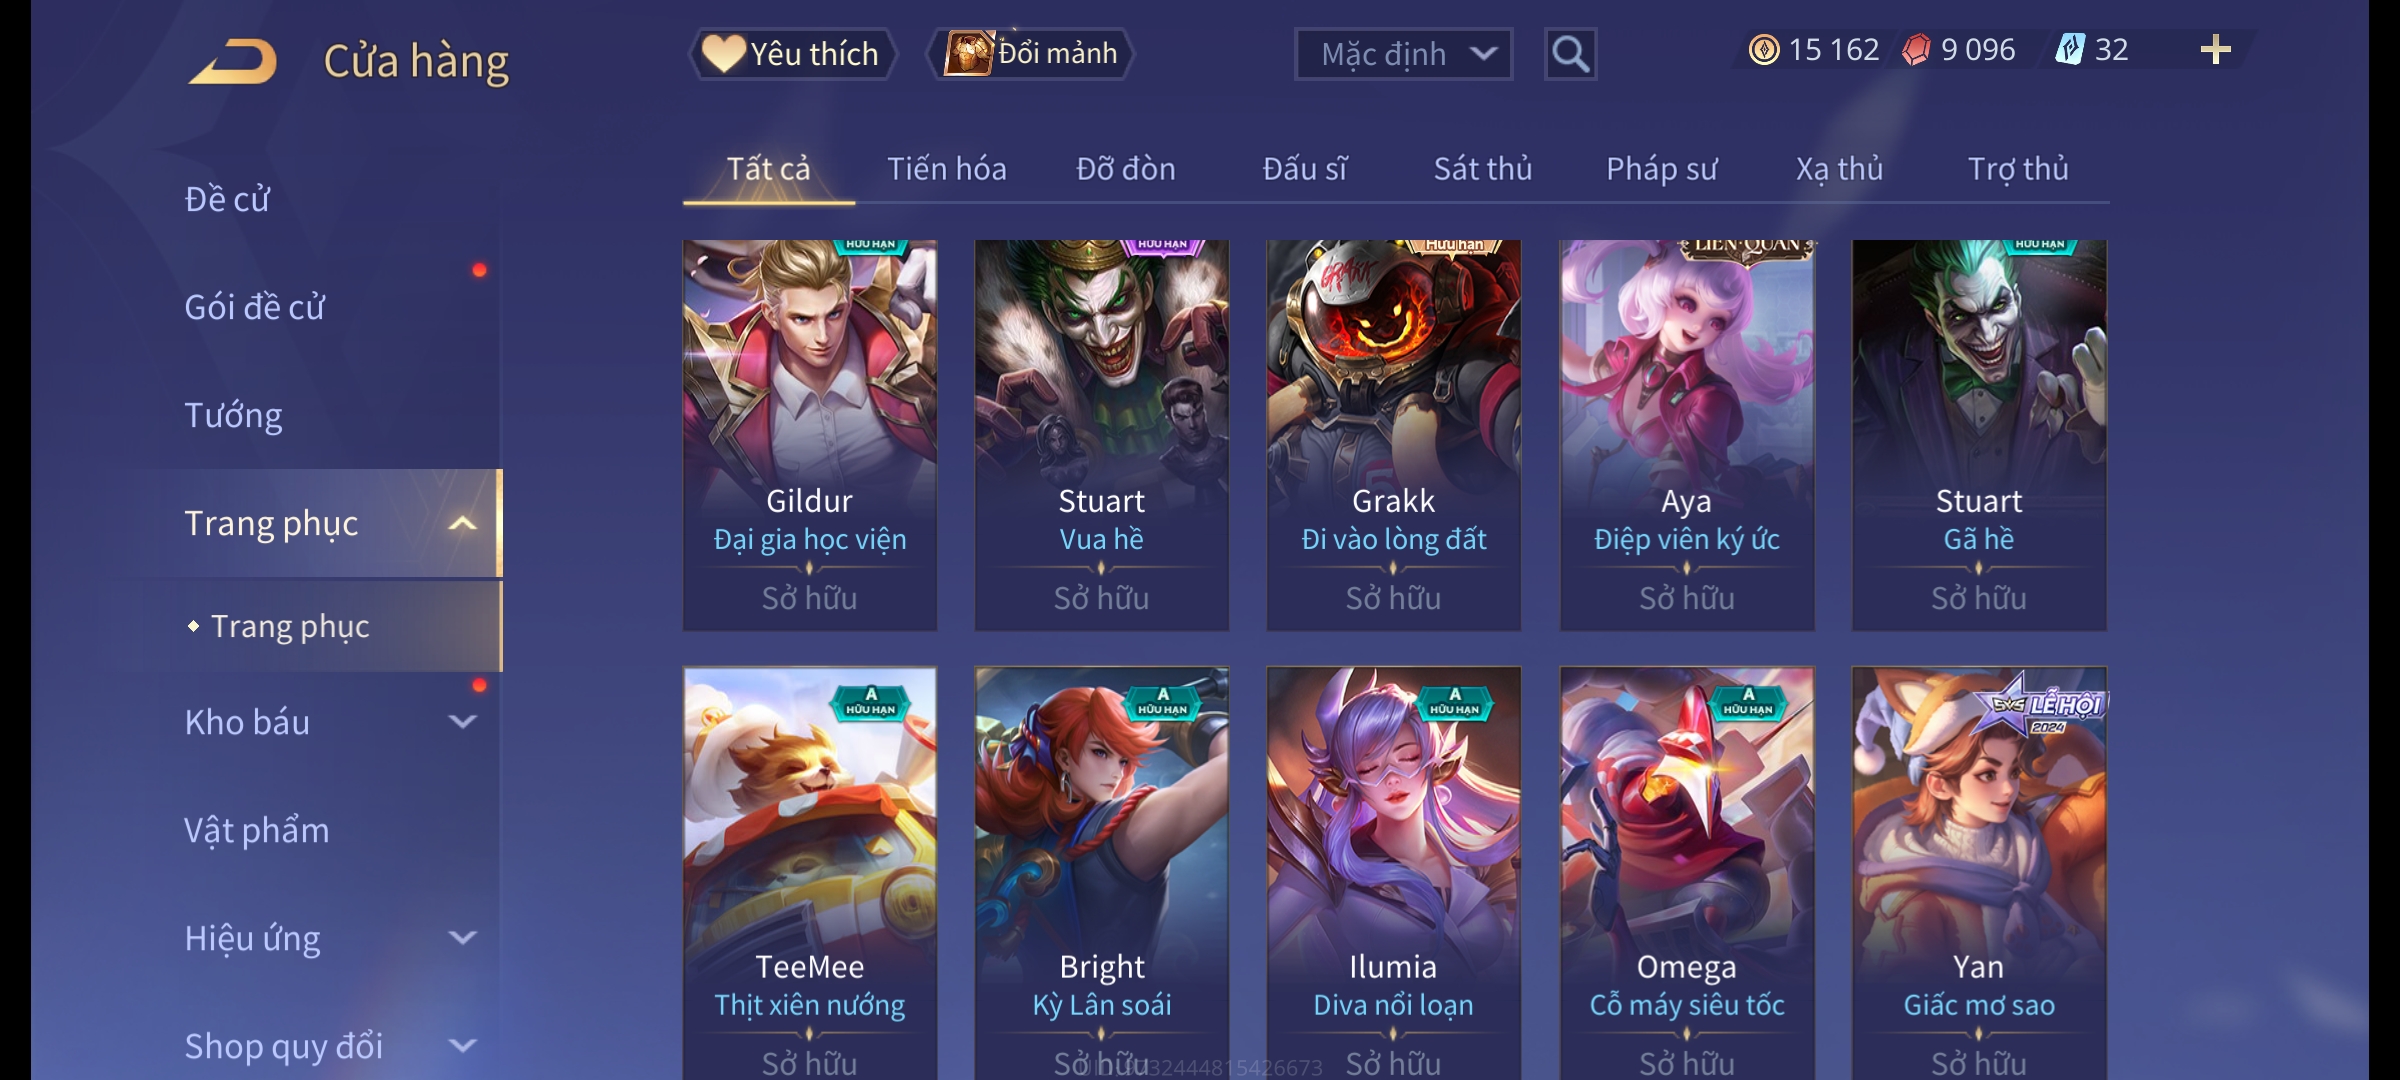Image resolution: width=2400 pixels, height=1080 pixels.
Task: Open the search magnifier icon
Action: tap(1570, 54)
